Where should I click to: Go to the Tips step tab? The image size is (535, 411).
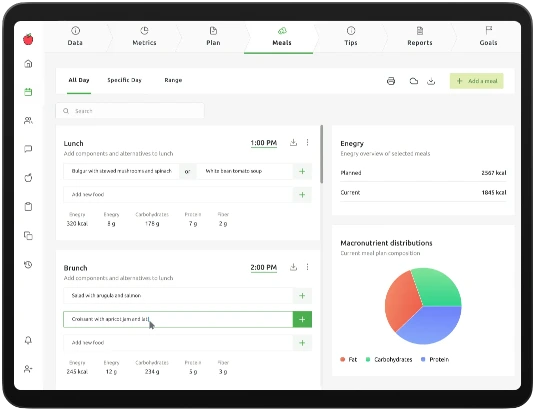coord(351,36)
